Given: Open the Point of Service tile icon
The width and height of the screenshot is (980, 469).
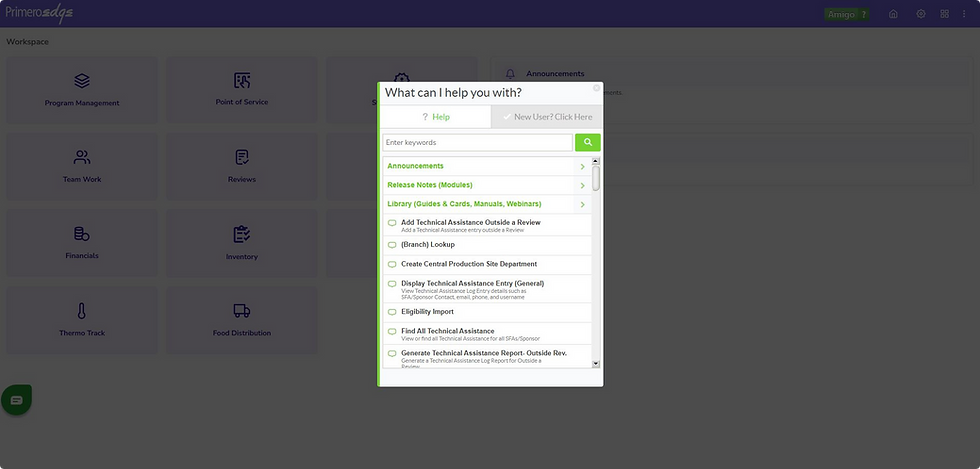Looking at the screenshot, I should [242, 80].
